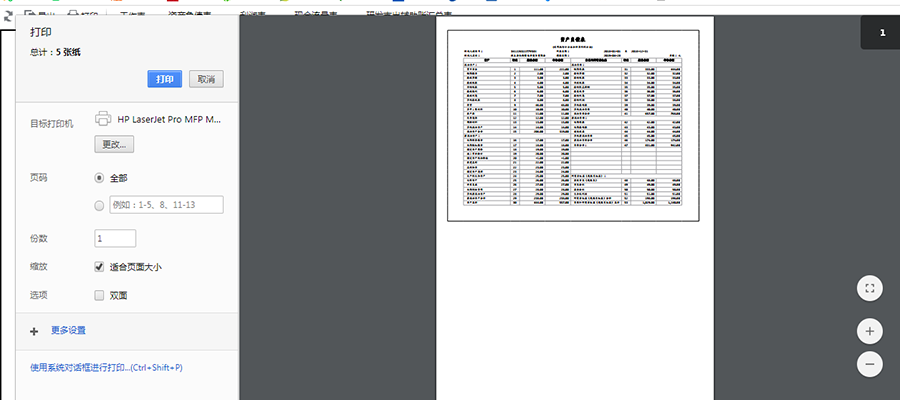Viewport: 900px width, 400px height.
Task: Enable the 双面 duplex checkbox
Action: click(99, 295)
